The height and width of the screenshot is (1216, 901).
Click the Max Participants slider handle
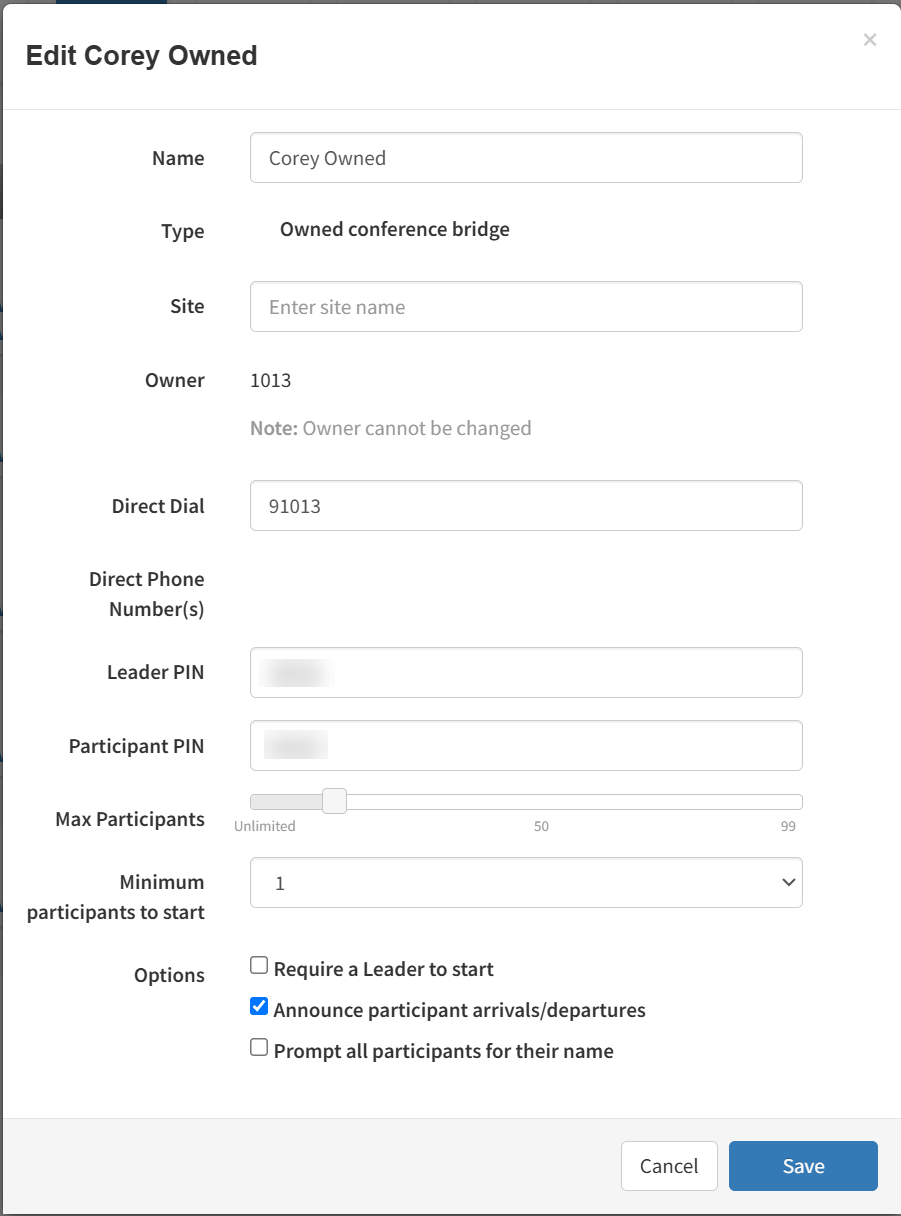[334, 801]
